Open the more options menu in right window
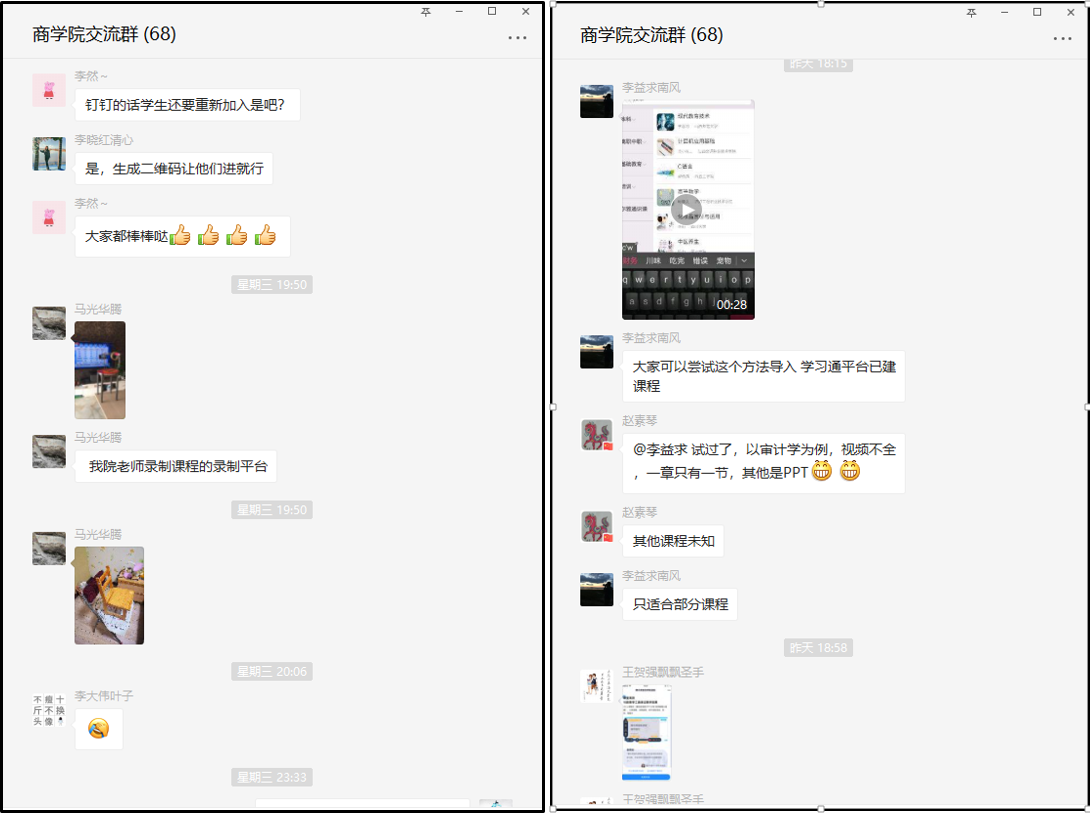Image resolution: width=1090 pixels, height=813 pixels. tap(1062, 38)
